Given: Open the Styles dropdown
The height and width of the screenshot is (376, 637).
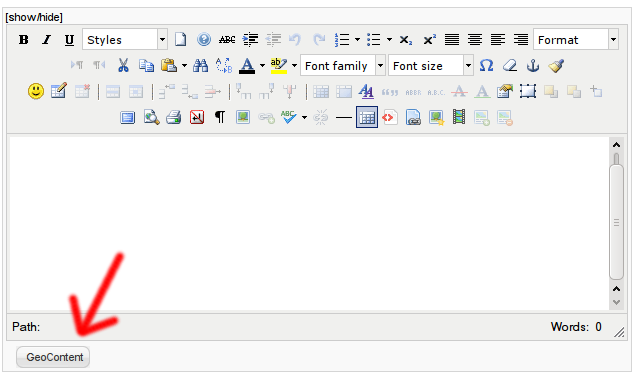Looking at the screenshot, I should pyautogui.click(x=125, y=39).
